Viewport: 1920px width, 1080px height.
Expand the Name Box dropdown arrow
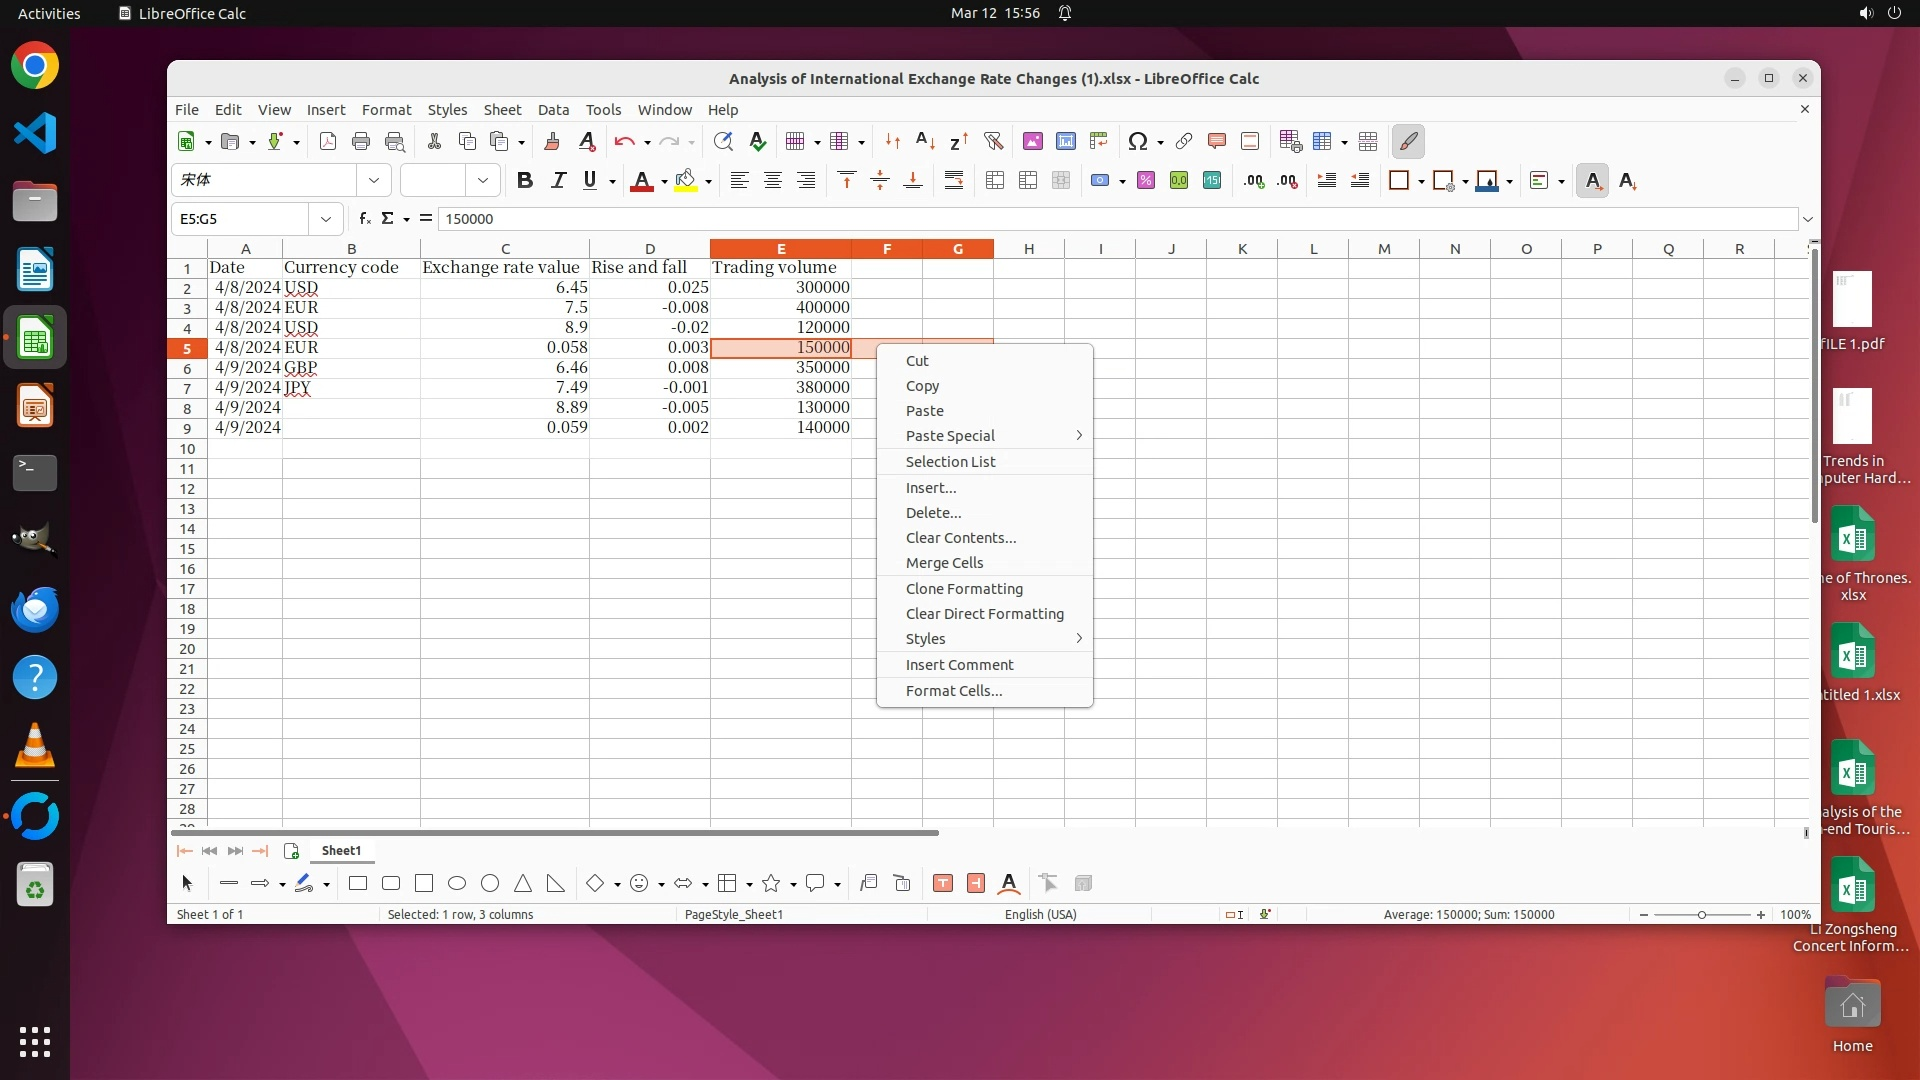326,219
